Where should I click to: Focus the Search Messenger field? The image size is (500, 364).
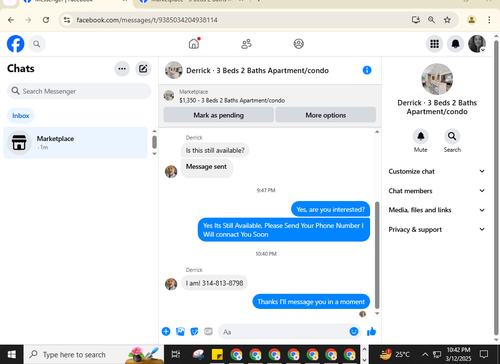coord(79,91)
